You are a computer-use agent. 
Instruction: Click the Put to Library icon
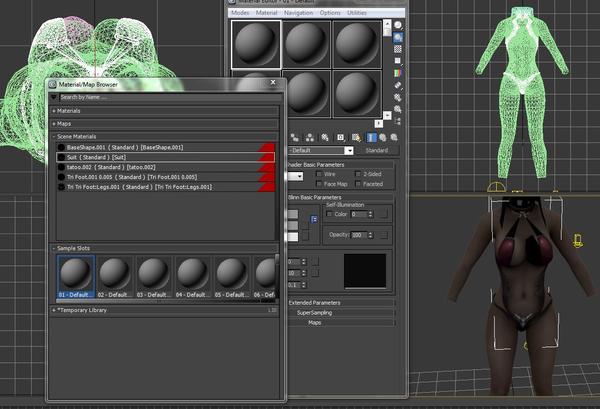click(x=325, y=137)
